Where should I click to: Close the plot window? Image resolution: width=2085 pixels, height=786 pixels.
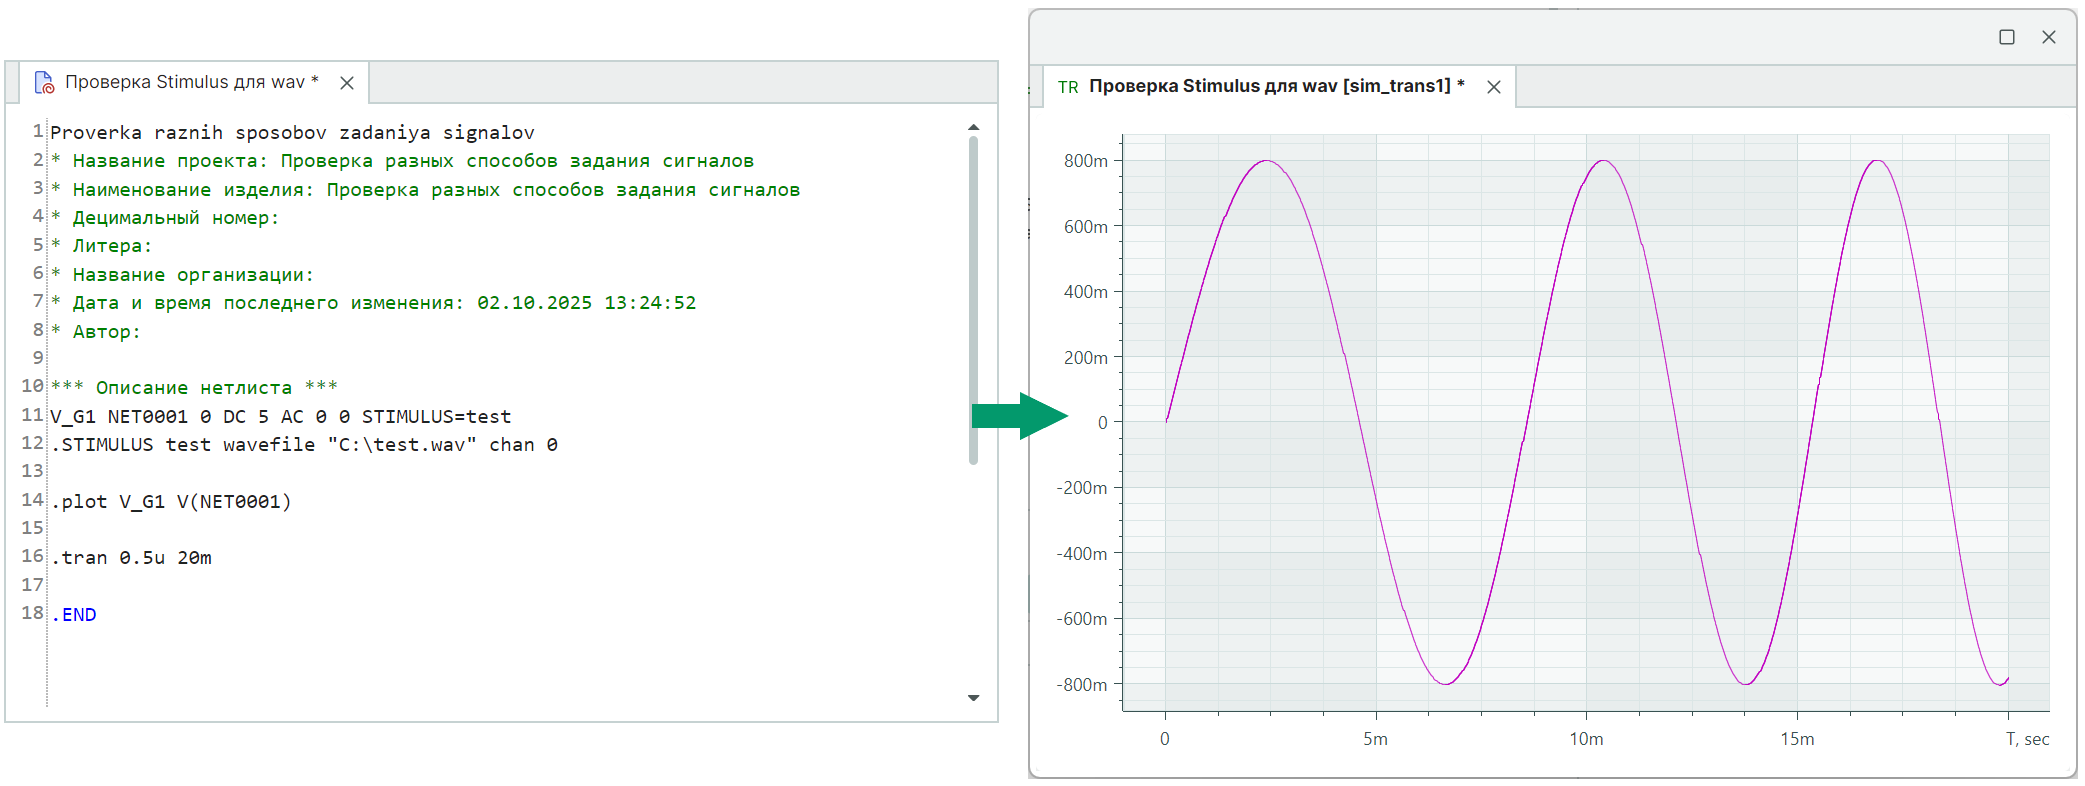pos(2048,37)
